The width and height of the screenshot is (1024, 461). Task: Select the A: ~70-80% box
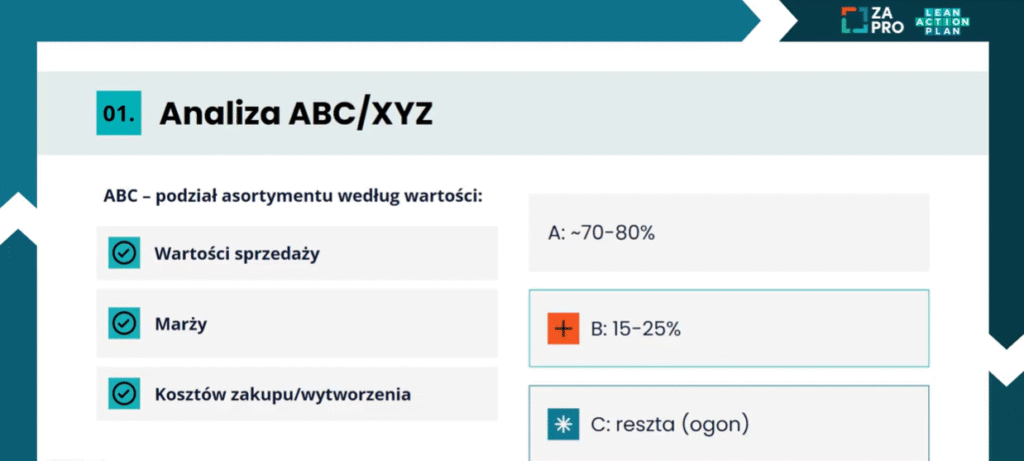tap(729, 232)
